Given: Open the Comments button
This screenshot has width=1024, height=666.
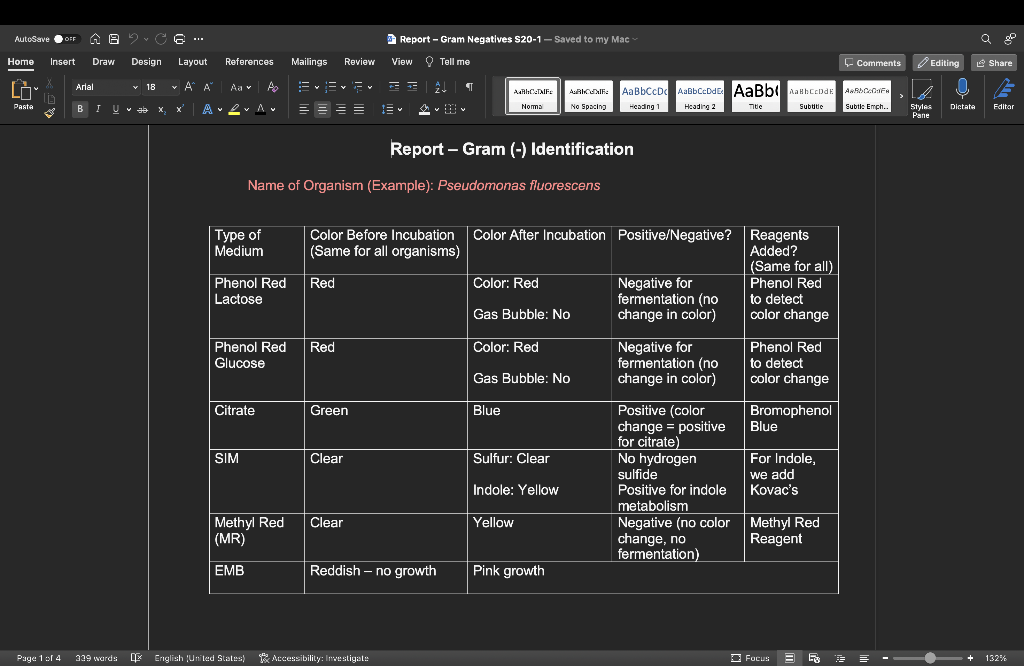Looking at the screenshot, I should pyautogui.click(x=872, y=63).
